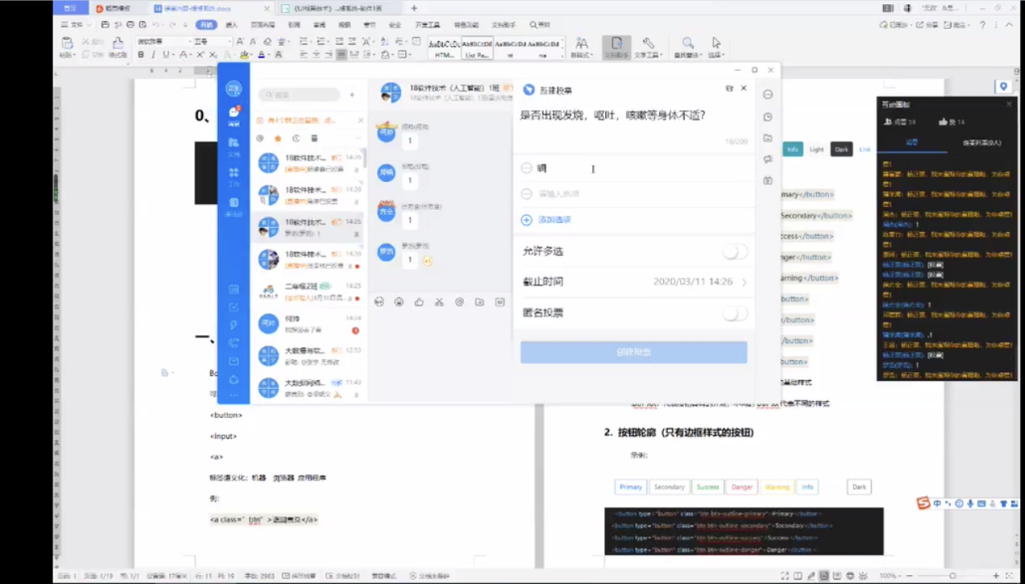Open the WPS help question mark
Image resolution: width=1025 pixels, height=584 pixels.
(983, 25)
